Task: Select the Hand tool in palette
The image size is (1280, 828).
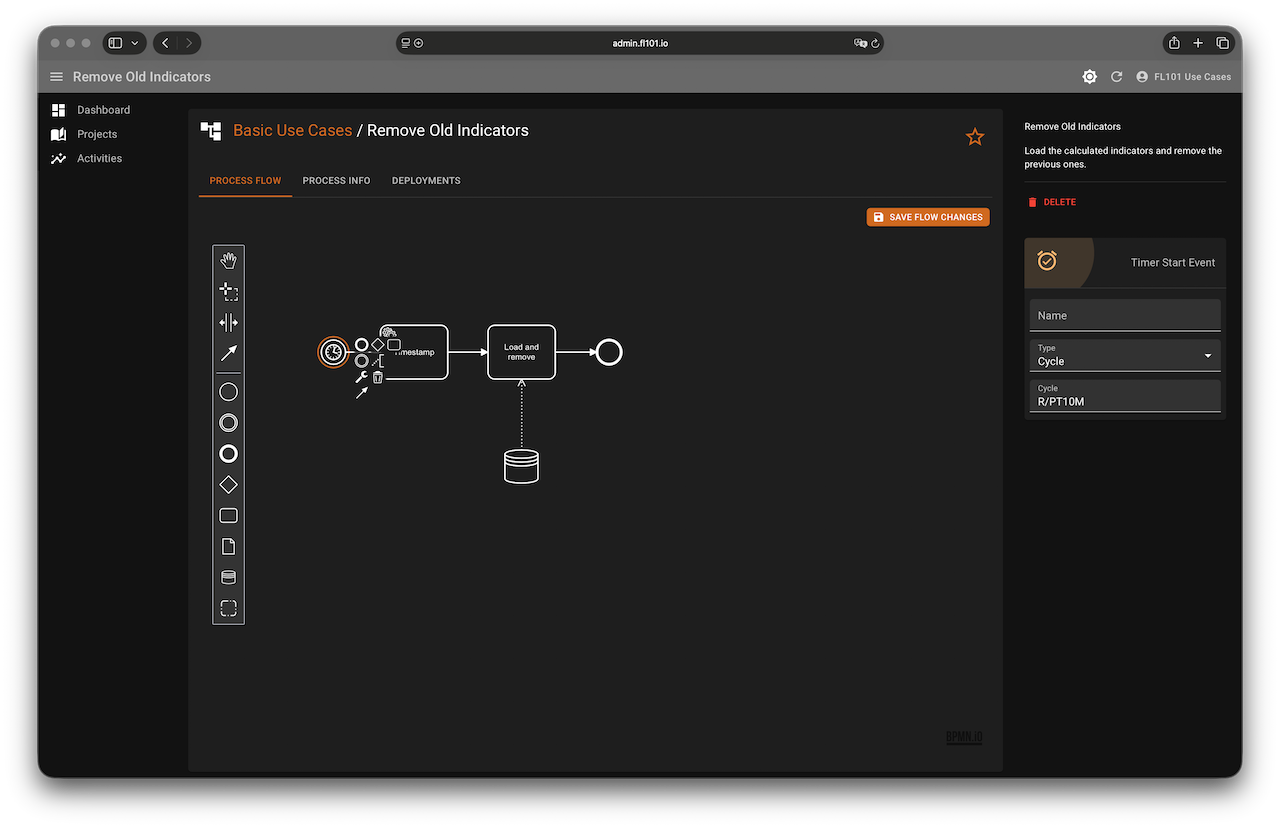Action: [228, 261]
